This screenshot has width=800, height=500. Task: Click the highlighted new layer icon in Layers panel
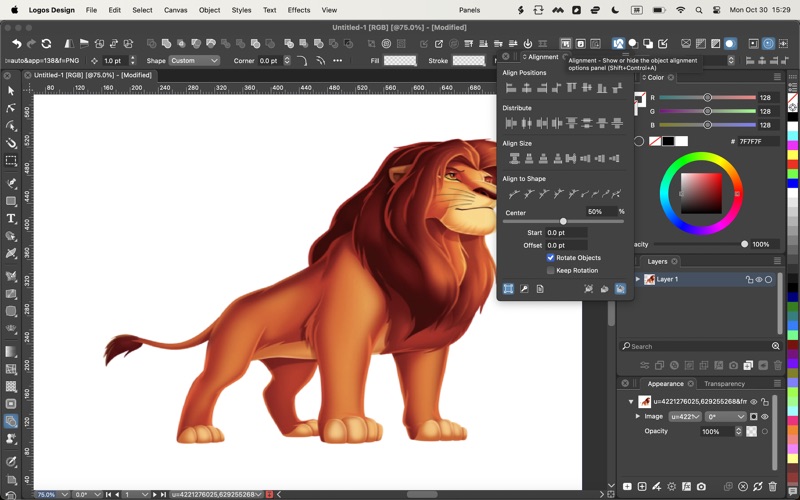pos(748,365)
